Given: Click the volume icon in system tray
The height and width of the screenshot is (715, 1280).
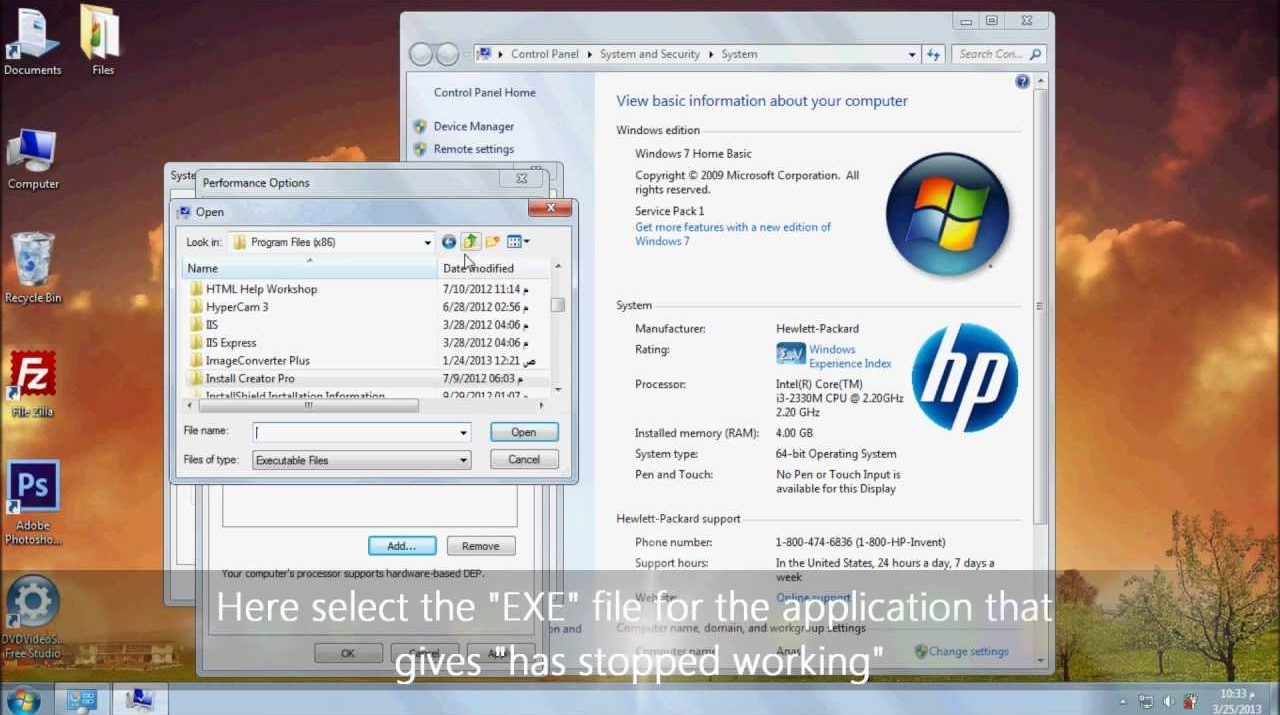Looking at the screenshot, I should pos(1167,702).
